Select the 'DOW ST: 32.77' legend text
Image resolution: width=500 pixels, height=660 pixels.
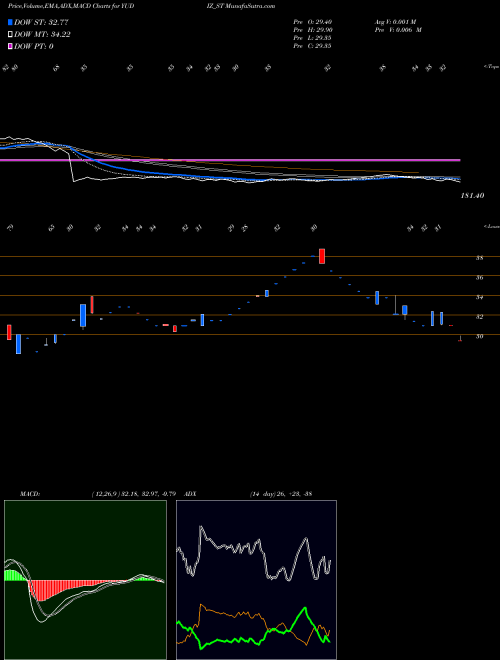point(41,22)
